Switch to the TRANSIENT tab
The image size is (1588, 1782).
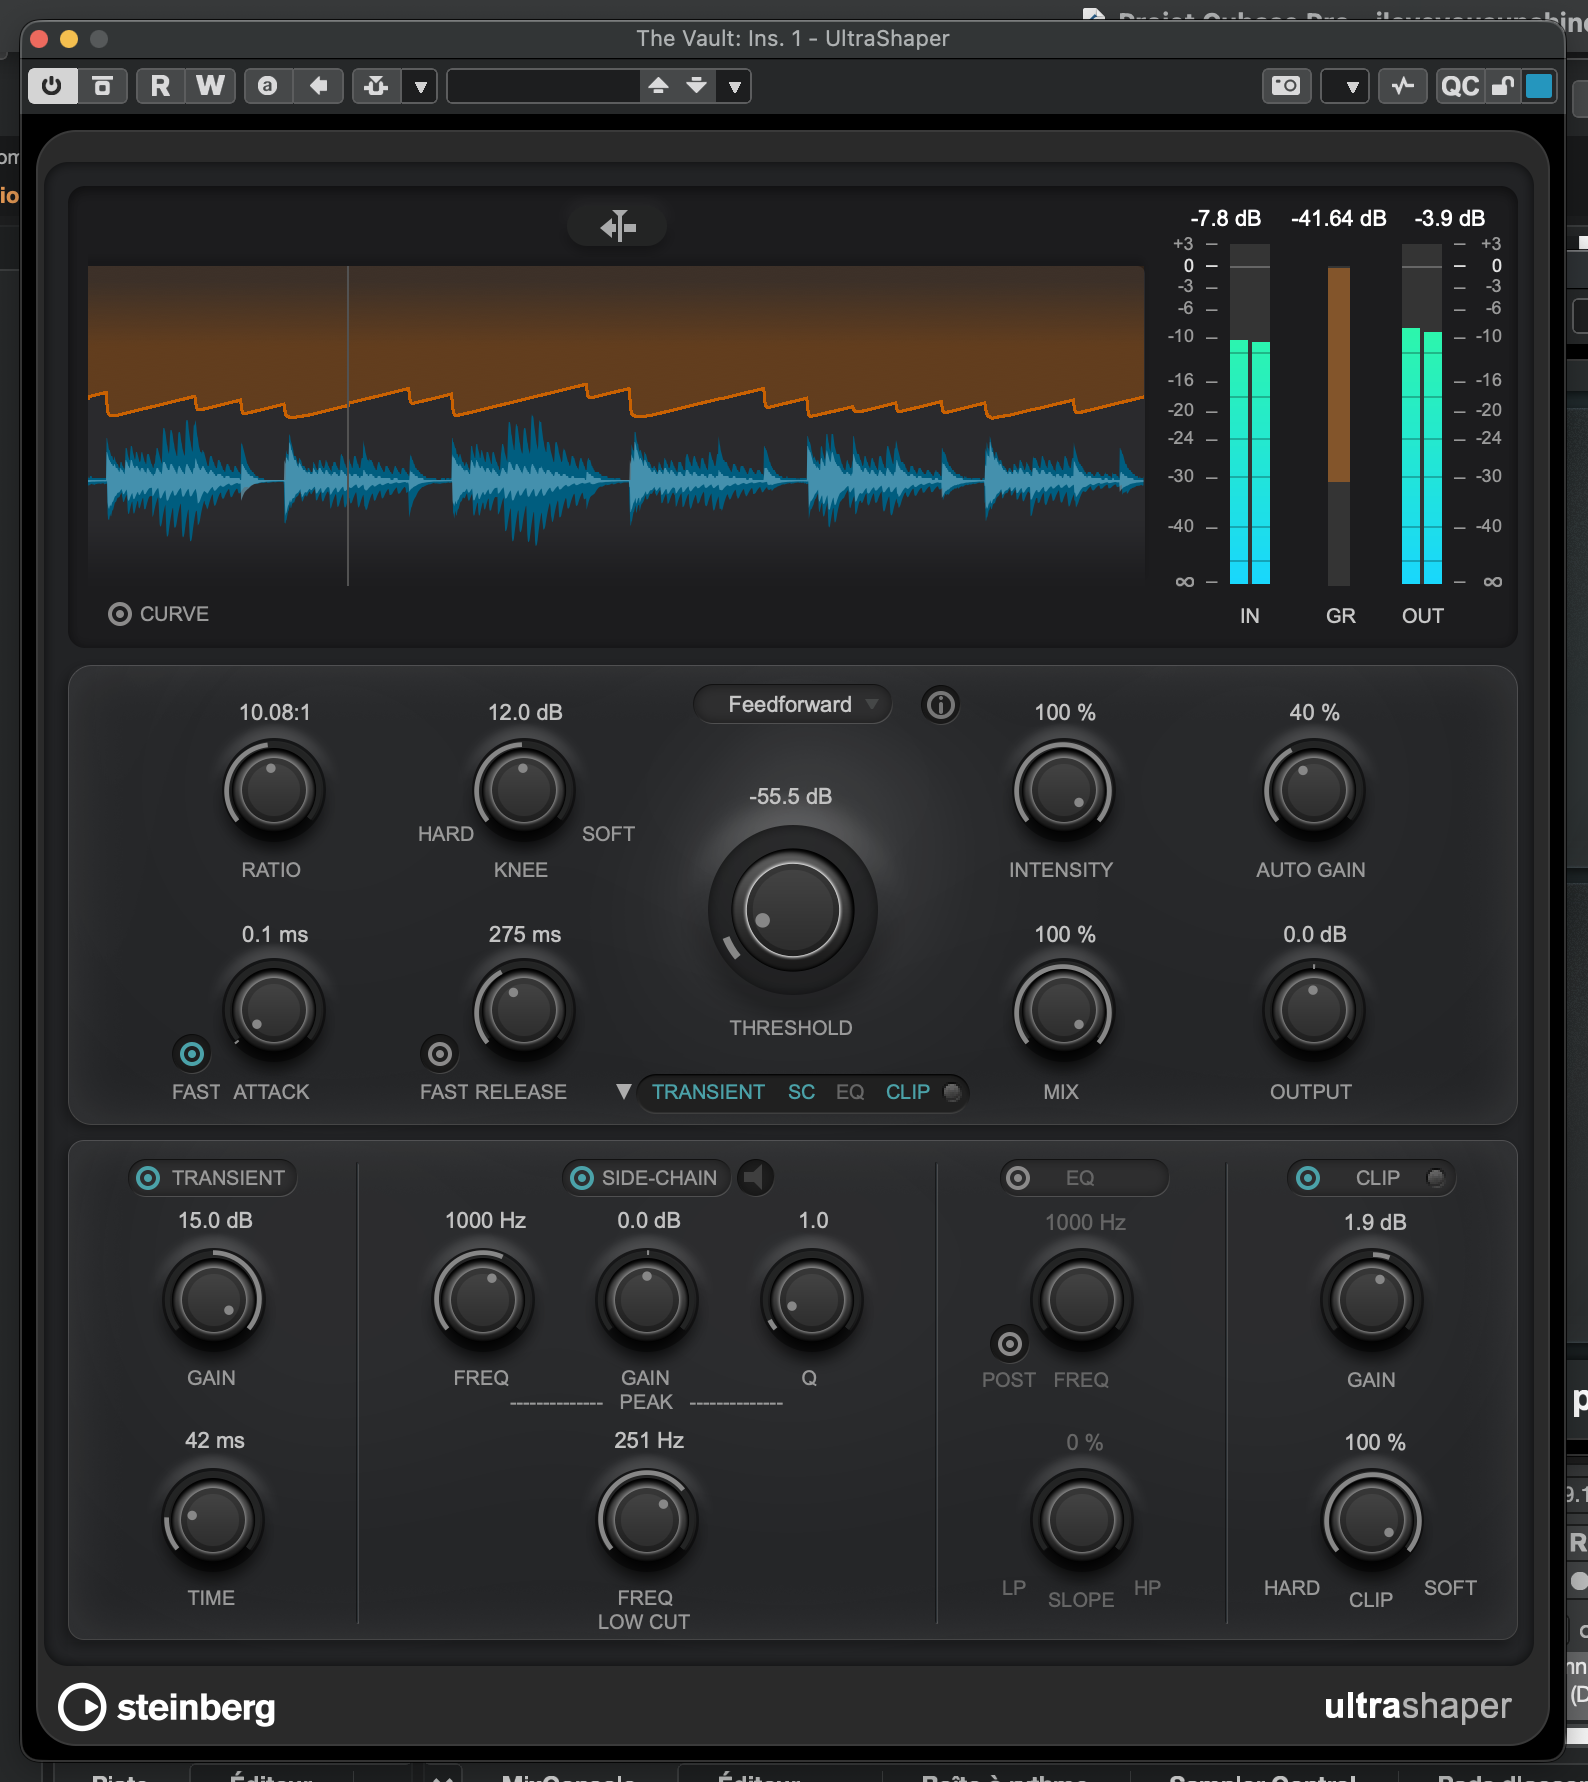point(708,1092)
